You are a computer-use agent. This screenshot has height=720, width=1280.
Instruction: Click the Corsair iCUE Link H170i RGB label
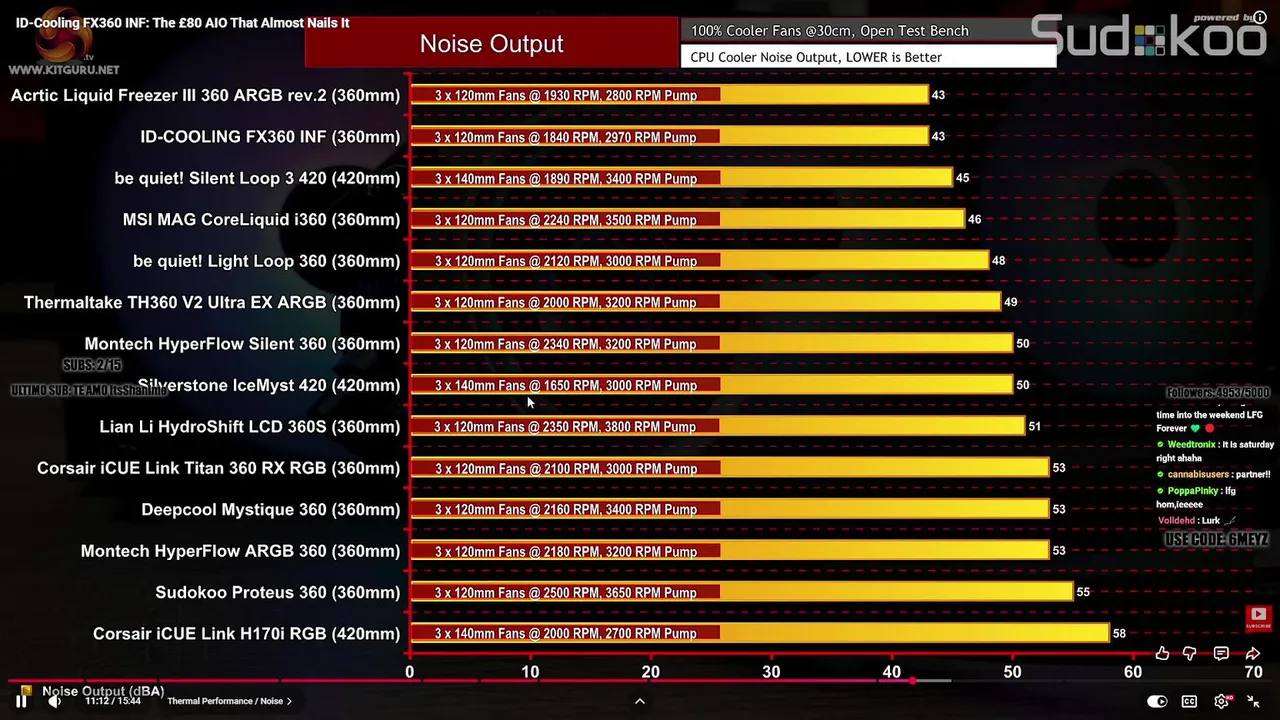click(246, 633)
